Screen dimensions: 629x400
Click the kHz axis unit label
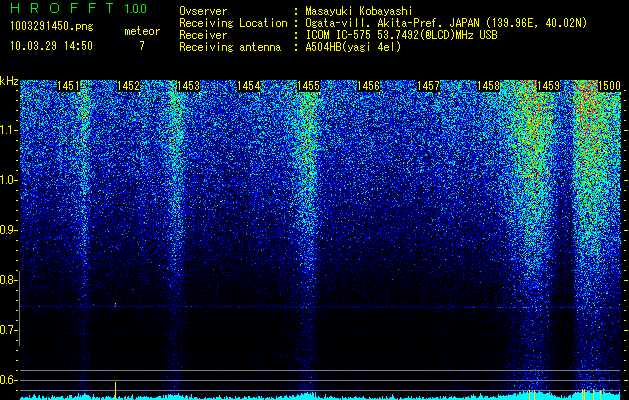coord(9,81)
